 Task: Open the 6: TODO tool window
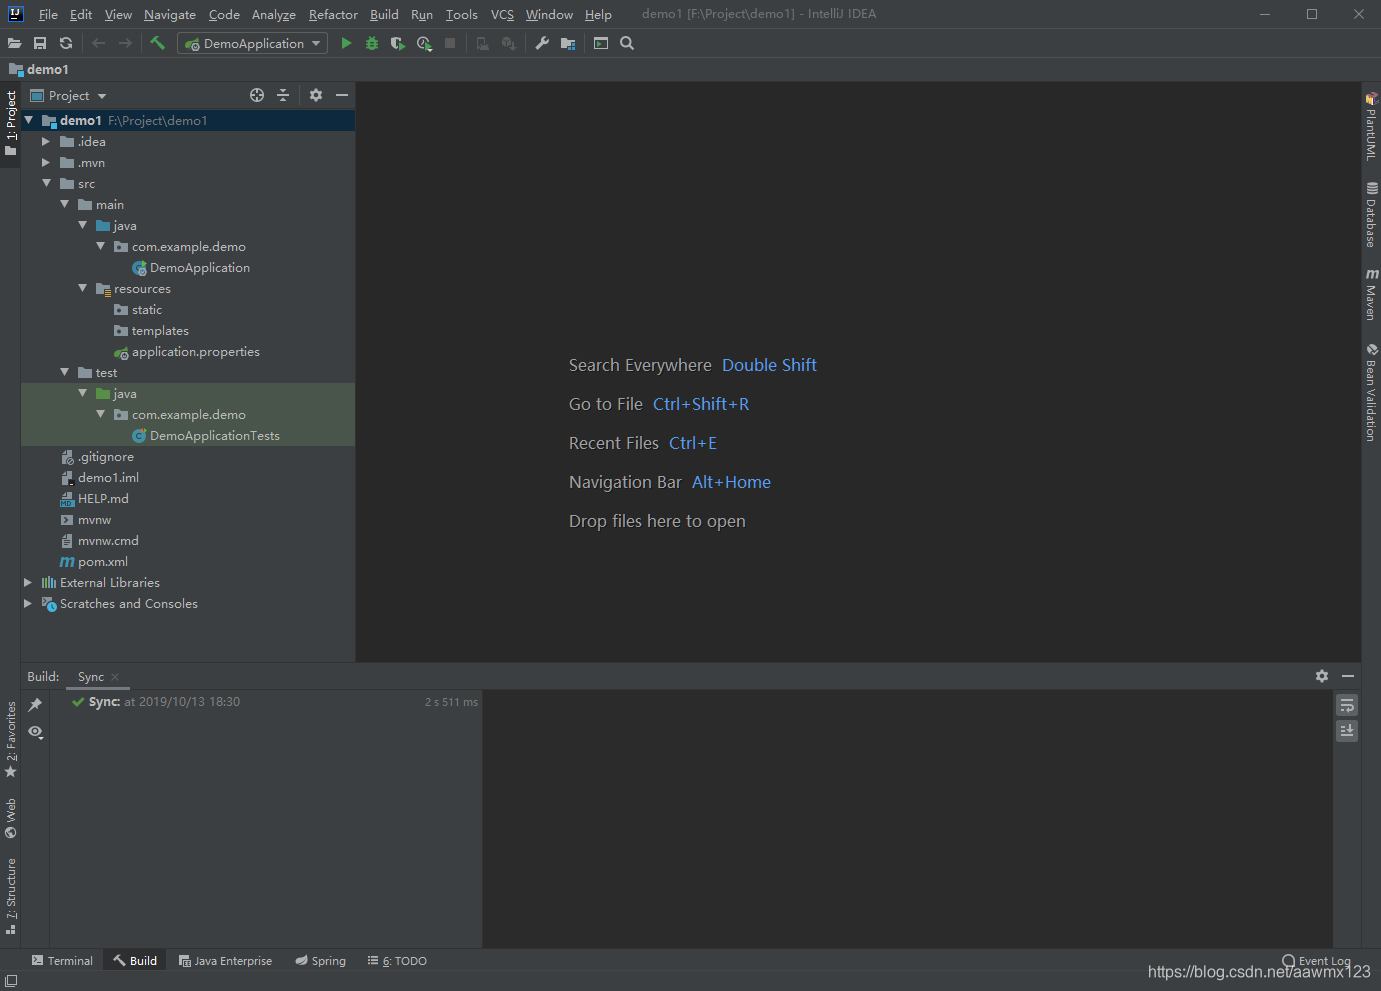coord(397,961)
